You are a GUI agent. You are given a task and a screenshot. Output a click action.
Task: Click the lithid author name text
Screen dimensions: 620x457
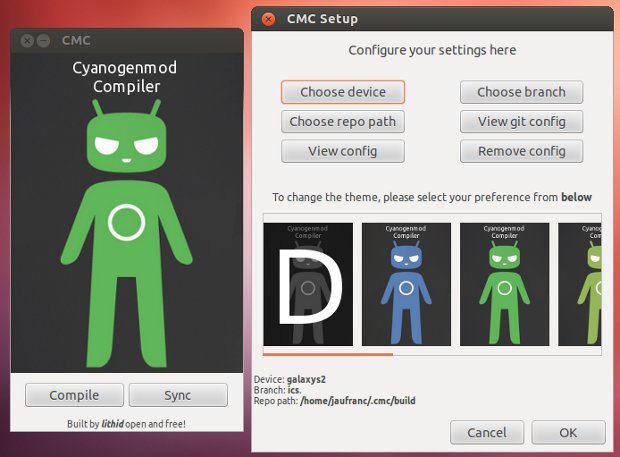point(113,424)
